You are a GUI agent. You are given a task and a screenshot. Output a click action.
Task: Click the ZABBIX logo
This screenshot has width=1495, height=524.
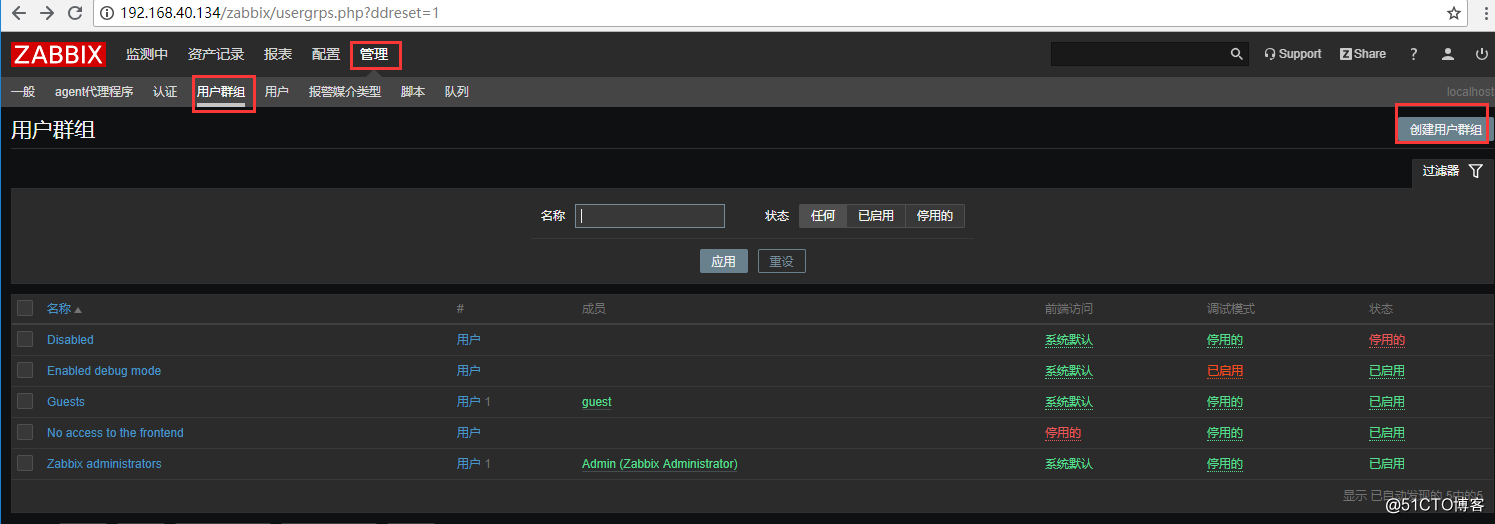[59, 54]
